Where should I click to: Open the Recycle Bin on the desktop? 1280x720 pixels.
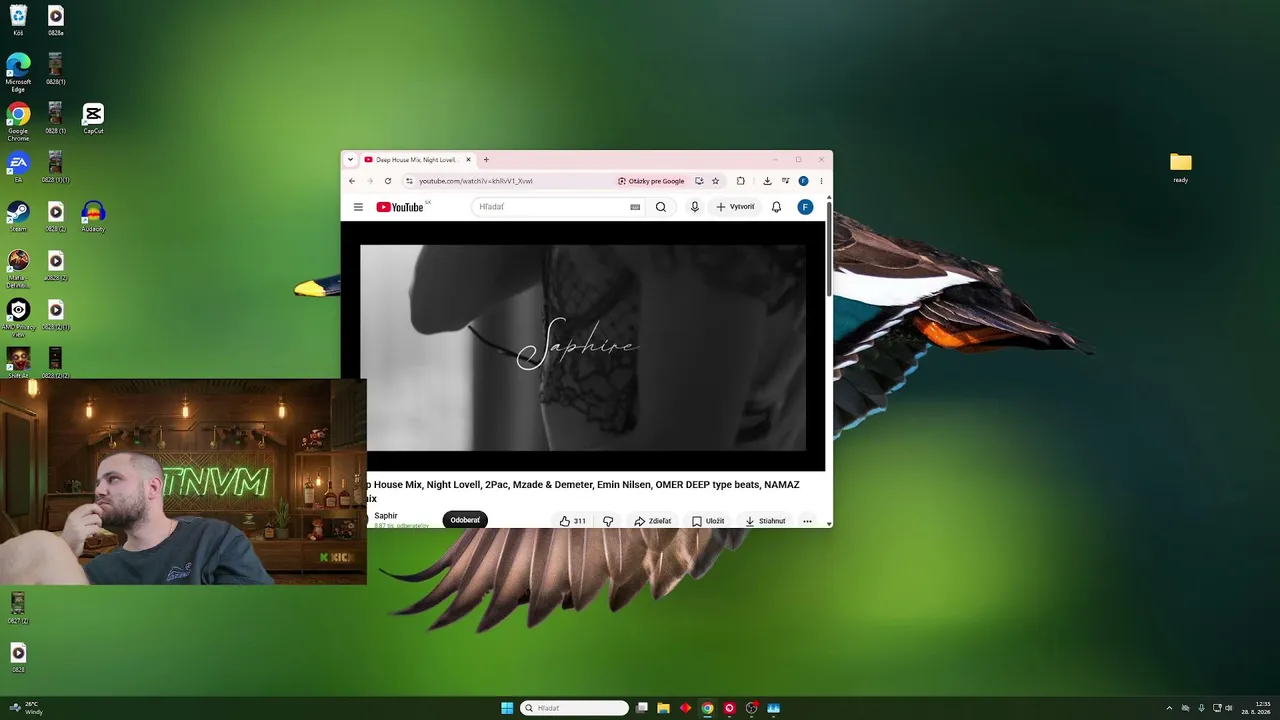point(18,20)
